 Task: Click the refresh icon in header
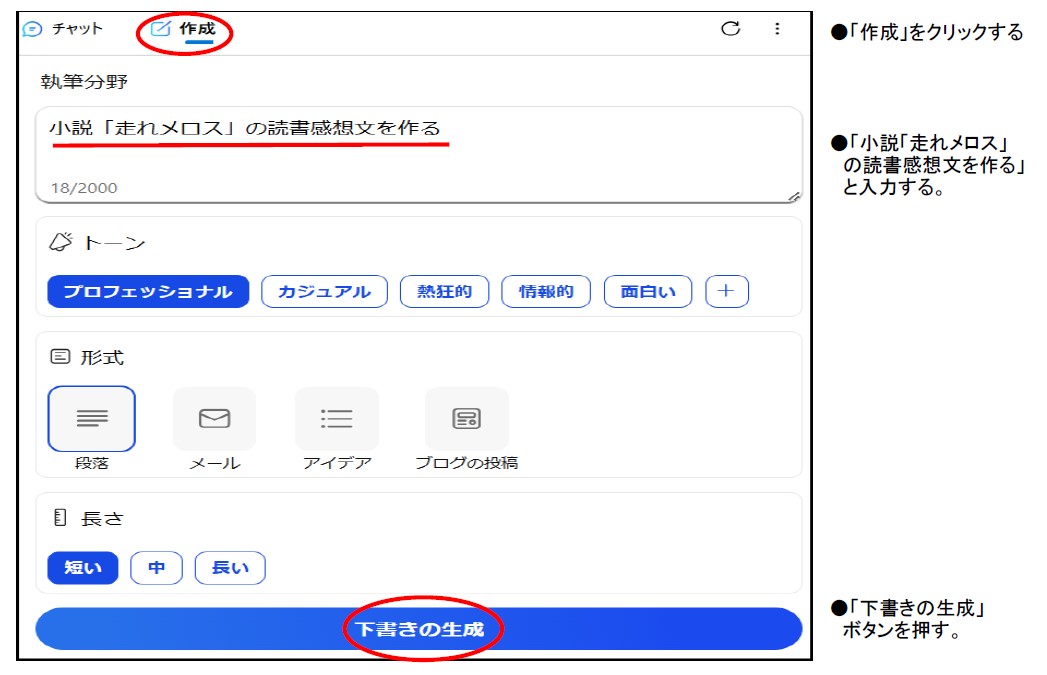point(731,29)
